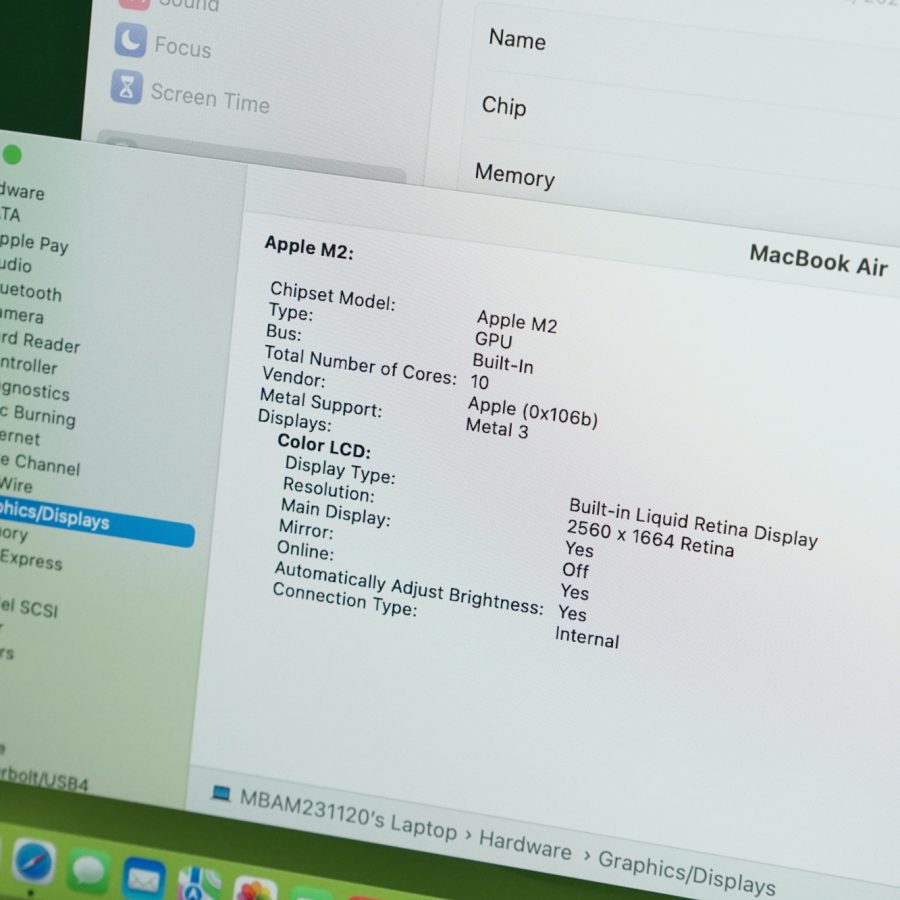The width and height of the screenshot is (900, 900).
Task: Click the Automatically Adjust Brightness: label
Action: (408, 587)
